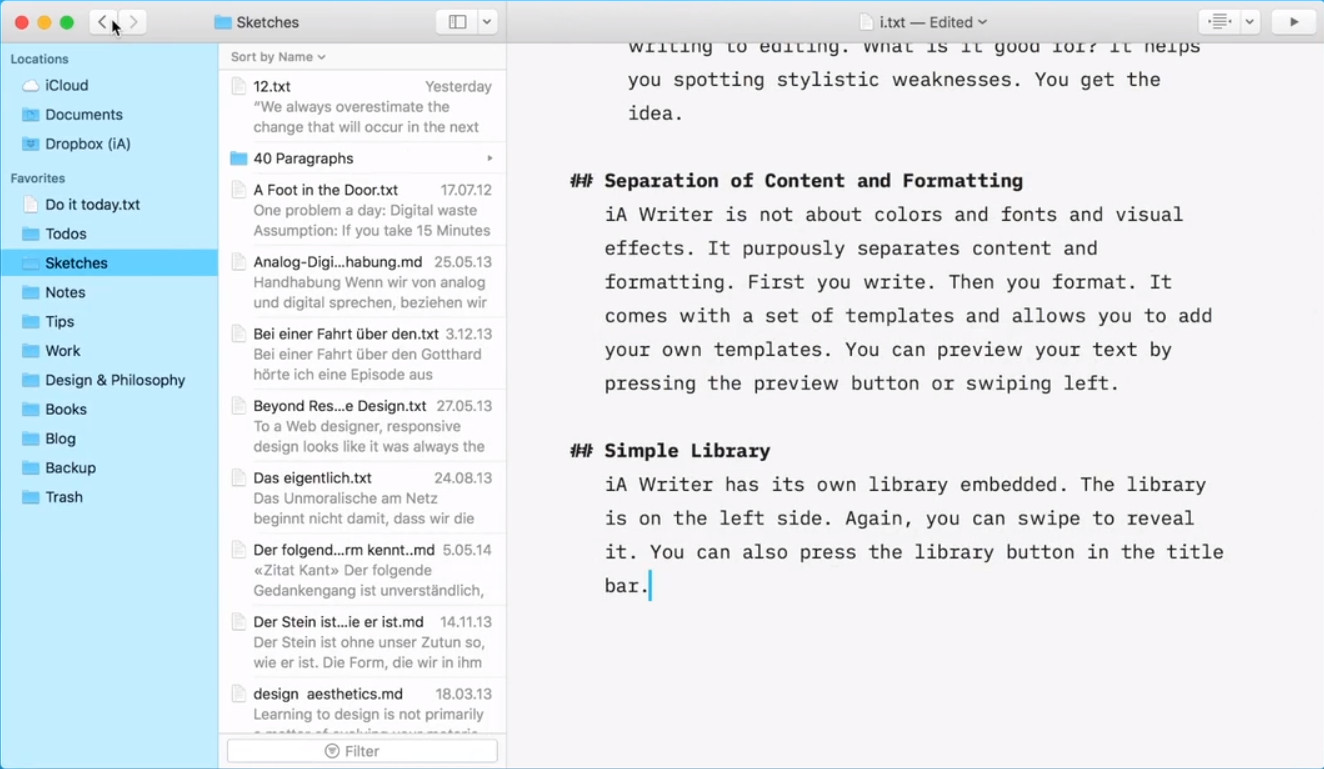Image resolution: width=1324 pixels, height=769 pixels.
Task: Click the Locations section header
Action: tap(40, 59)
